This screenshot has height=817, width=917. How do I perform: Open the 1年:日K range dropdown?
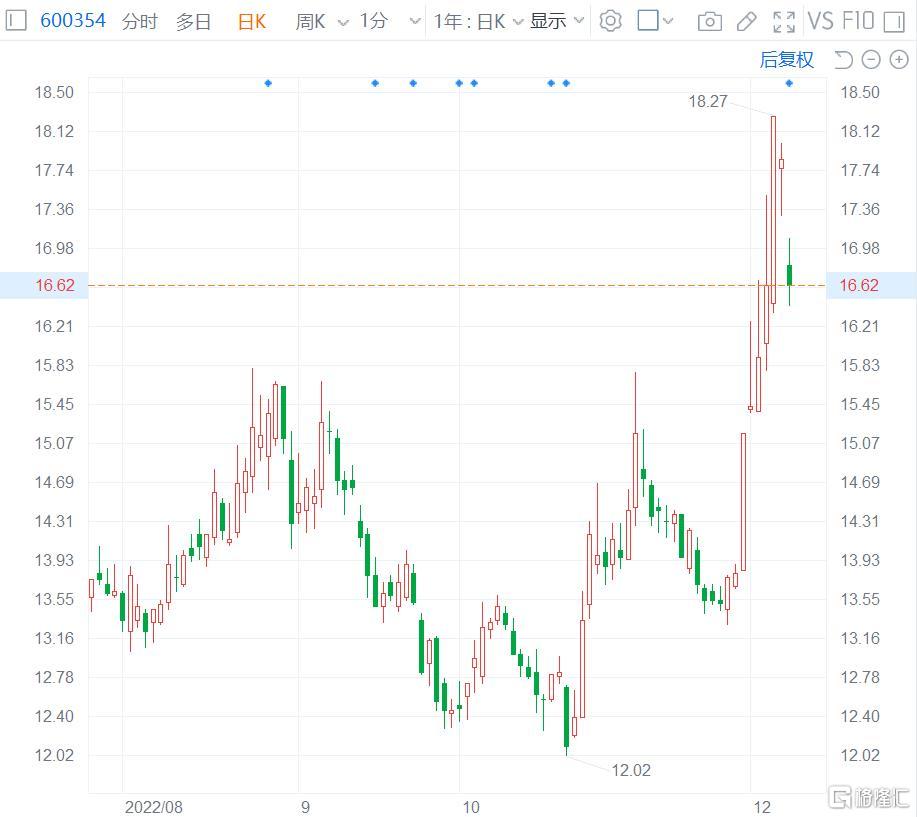pos(478,22)
